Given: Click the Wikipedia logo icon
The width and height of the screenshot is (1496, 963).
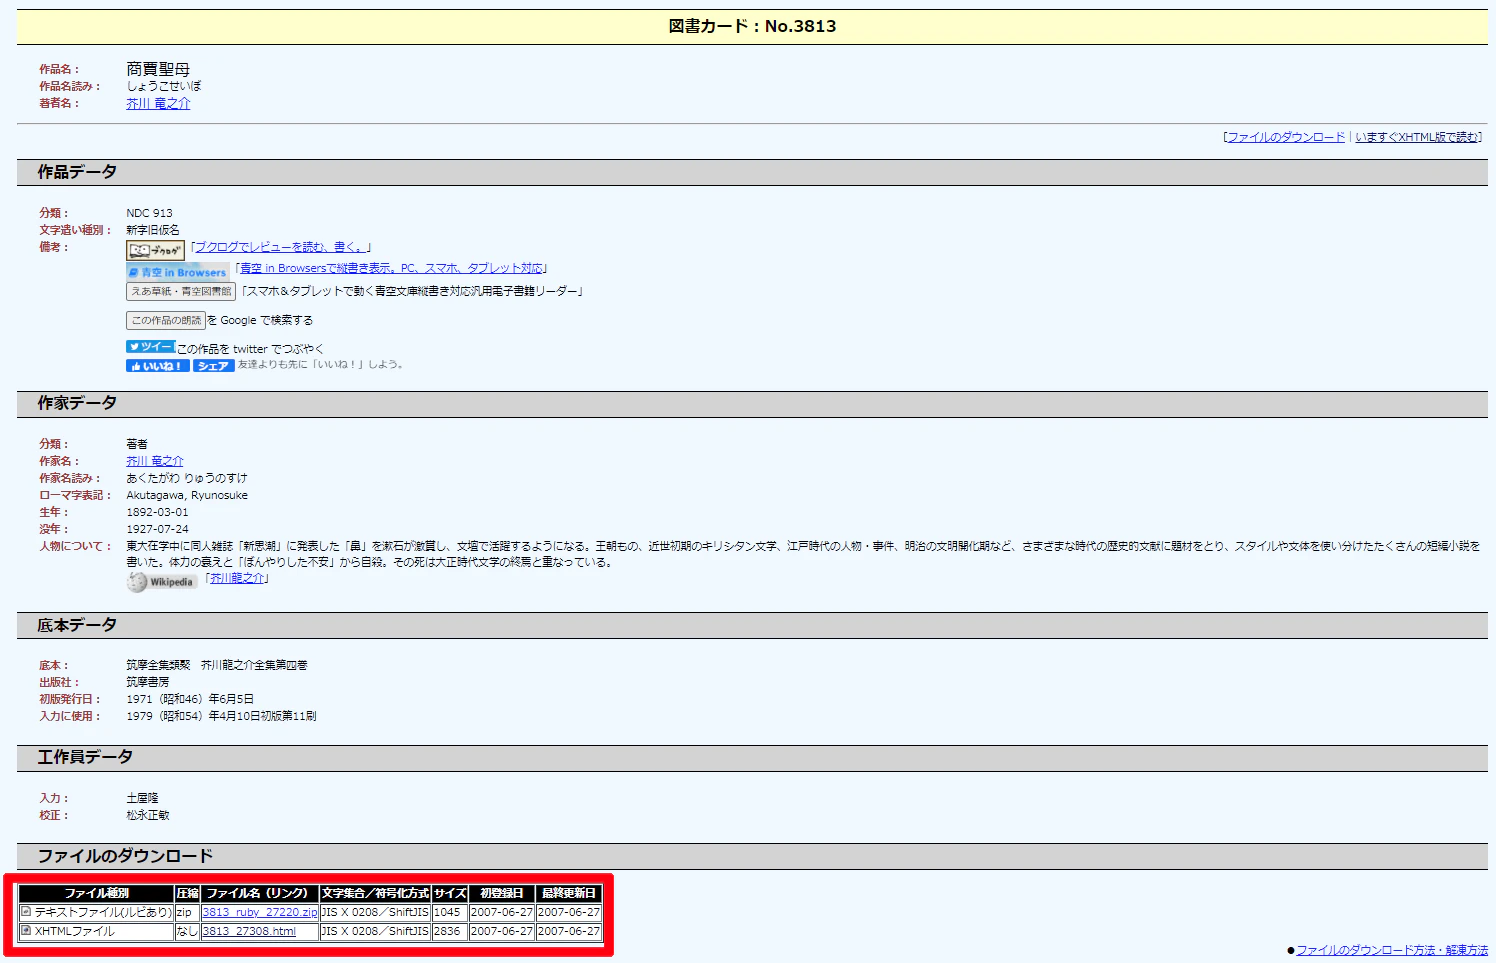Looking at the screenshot, I should point(162,582).
